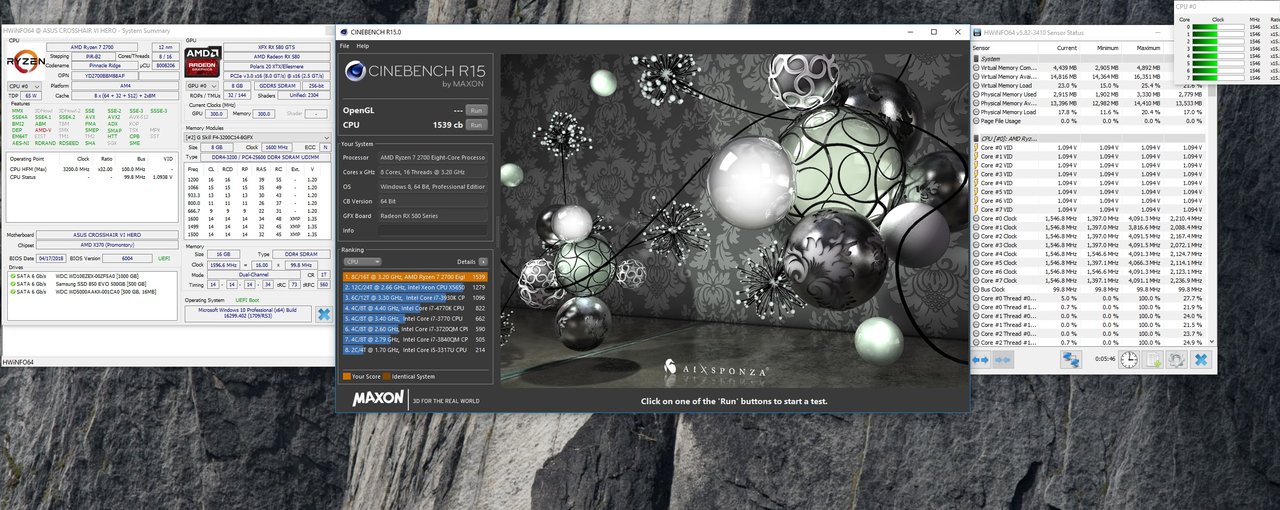Select ranking entry Intel Core i7-3840QM
The width and height of the screenshot is (1280, 510).
pyautogui.click(x=416, y=340)
